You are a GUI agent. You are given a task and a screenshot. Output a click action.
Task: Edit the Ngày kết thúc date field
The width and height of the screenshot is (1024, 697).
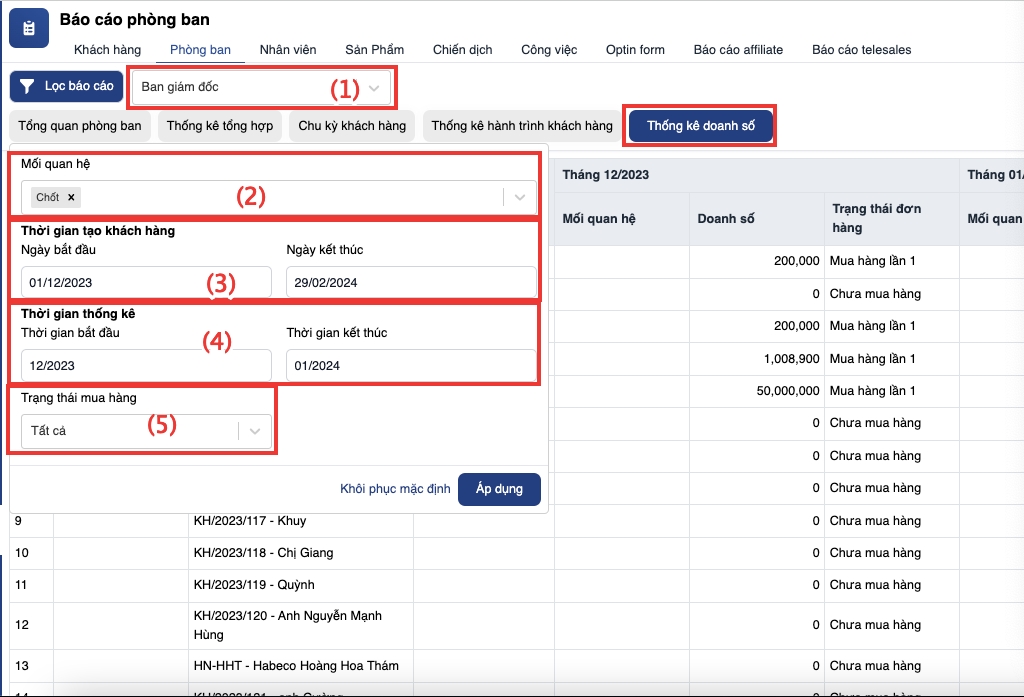(x=410, y=282)
